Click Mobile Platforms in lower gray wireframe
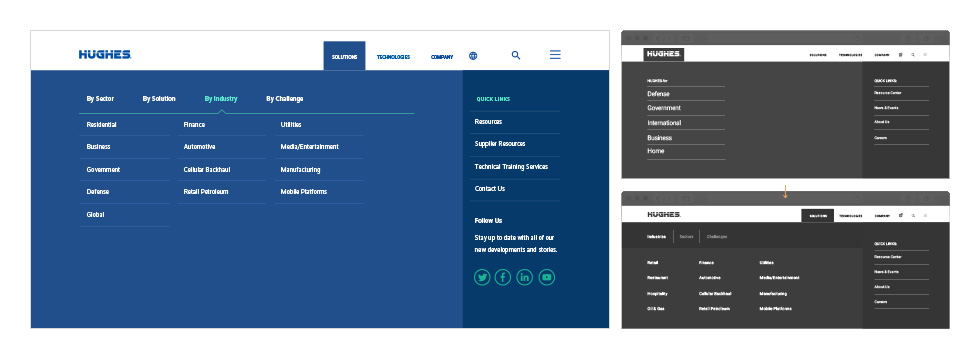This screenshot has width=980, height=360. click(775, 309)
